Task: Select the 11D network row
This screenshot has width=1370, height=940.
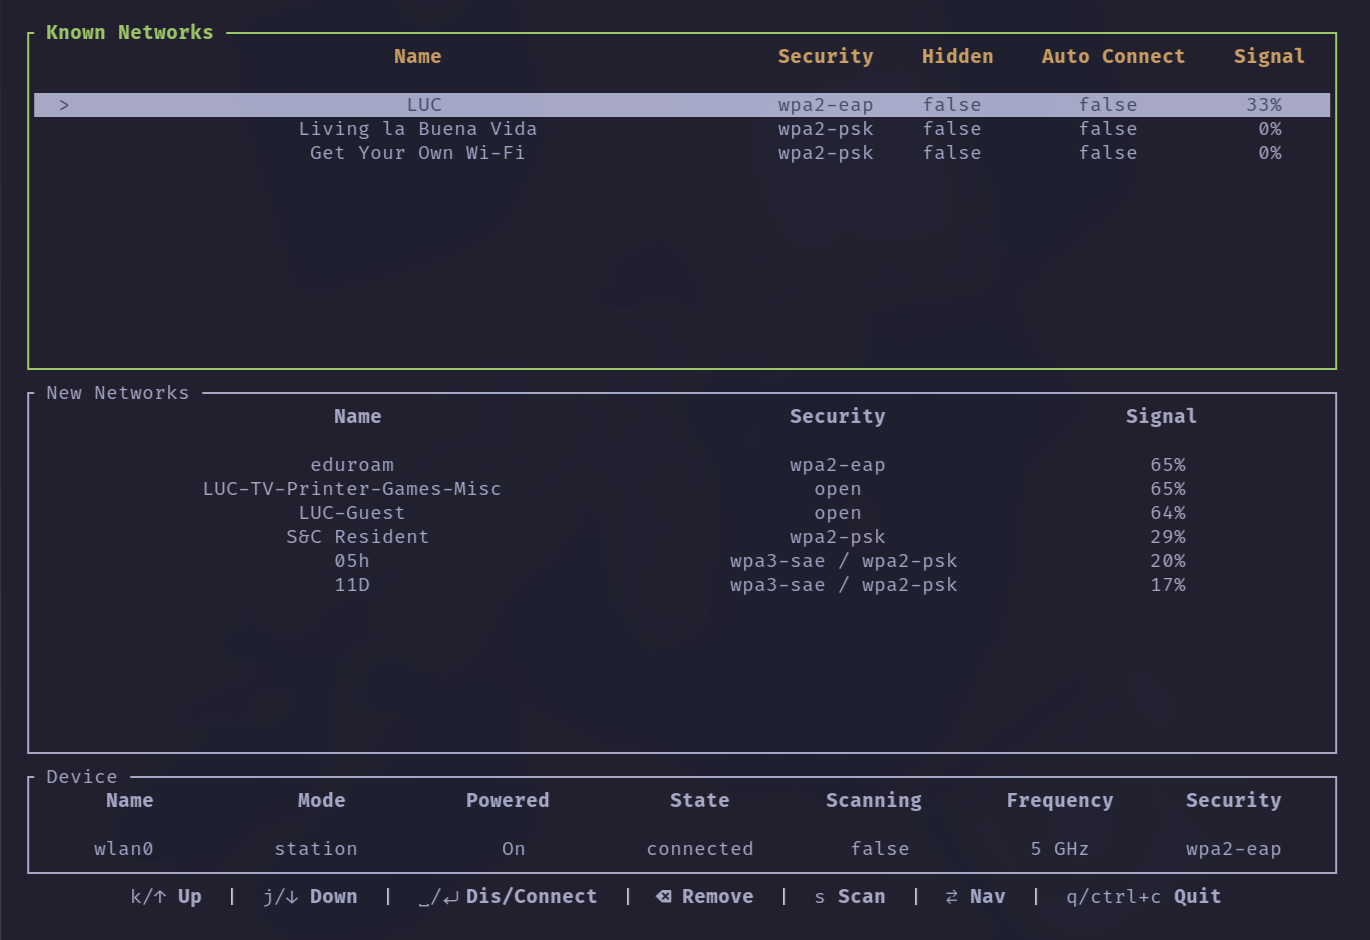Action: (352, 585)
